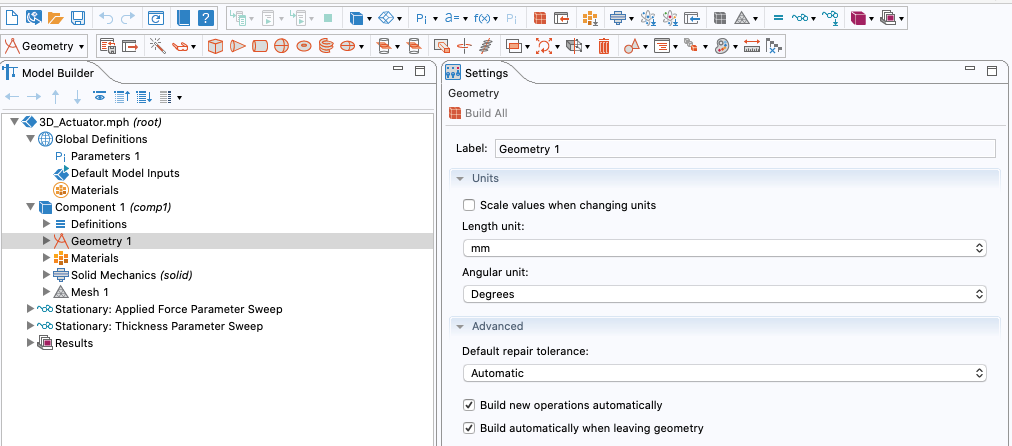
Task: Open the Angular unit dropdown
Action: coord(725,294)
